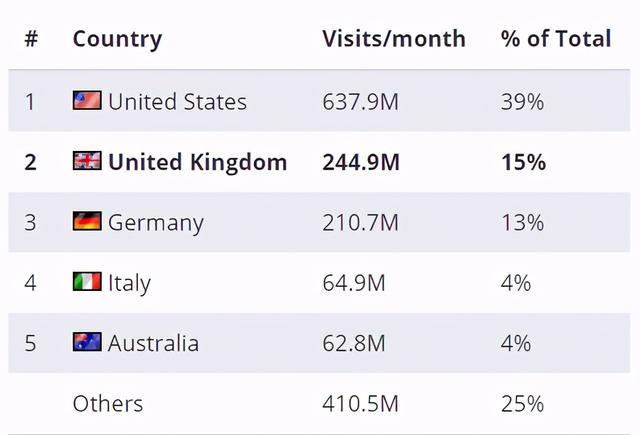Viewport: 640px width, 435px height.
Task: Open the United States country link
Action: (x=177, y=101)
